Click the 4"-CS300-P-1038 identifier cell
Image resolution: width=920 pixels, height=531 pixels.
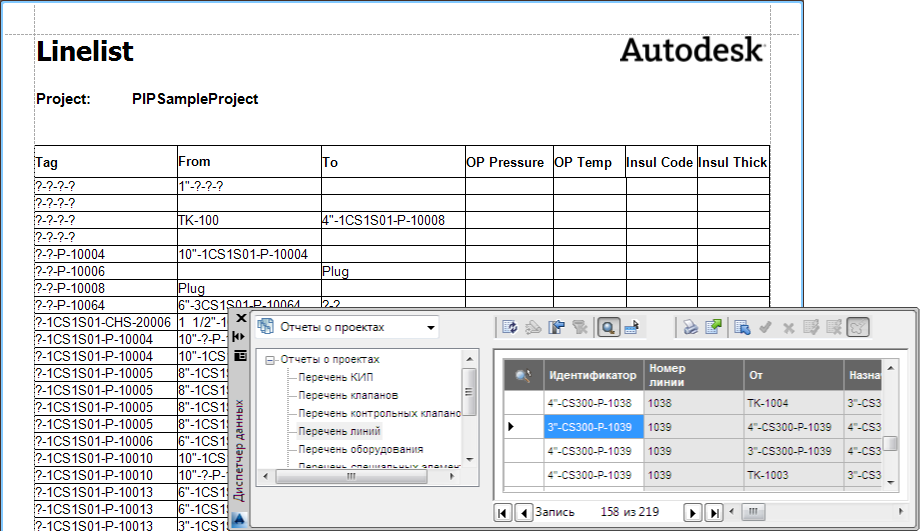click(593, 403)
